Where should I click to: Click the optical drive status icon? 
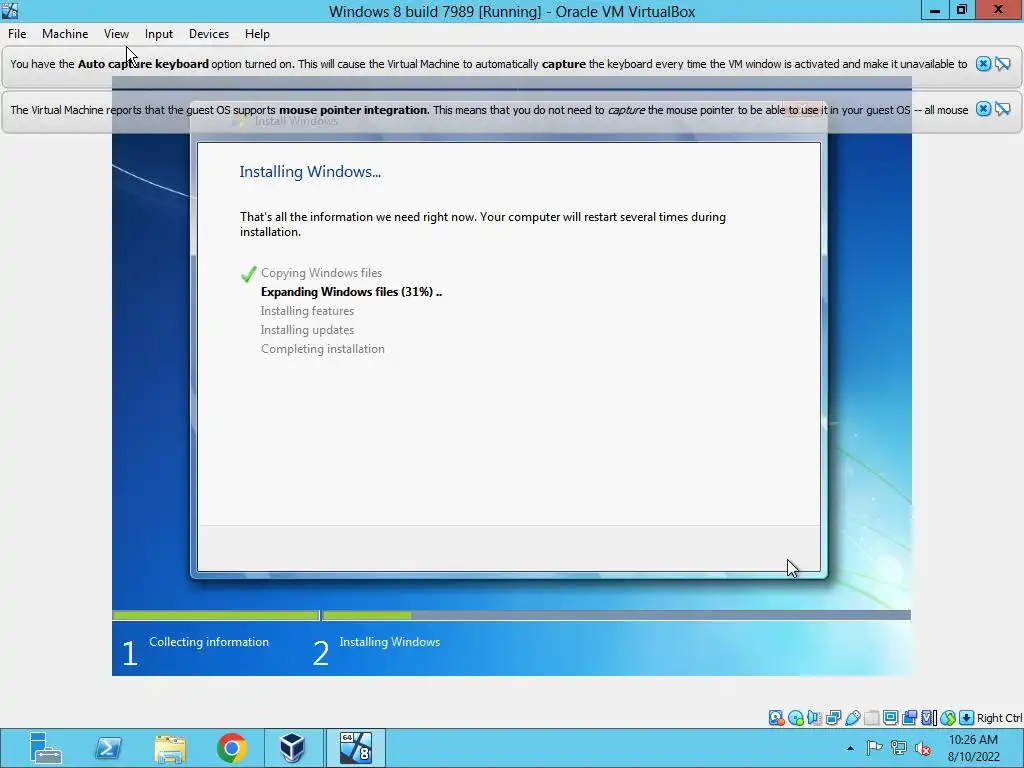tap(795, 718)
